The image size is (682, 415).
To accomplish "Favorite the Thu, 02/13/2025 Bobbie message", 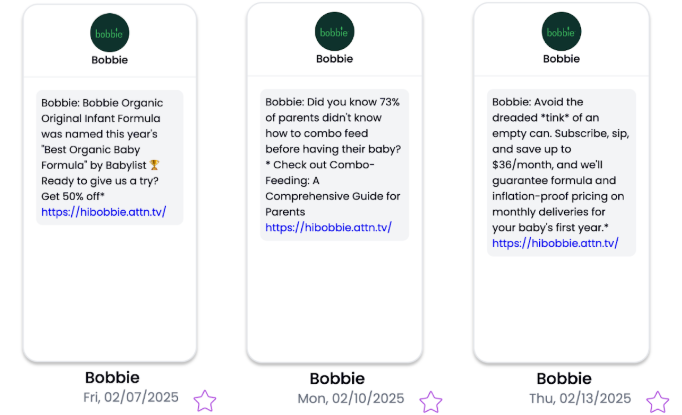I will pos(658,402).
